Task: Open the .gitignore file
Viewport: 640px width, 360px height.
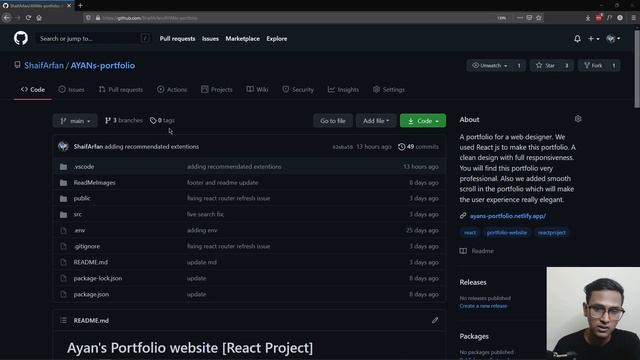Action: point(87,247)
